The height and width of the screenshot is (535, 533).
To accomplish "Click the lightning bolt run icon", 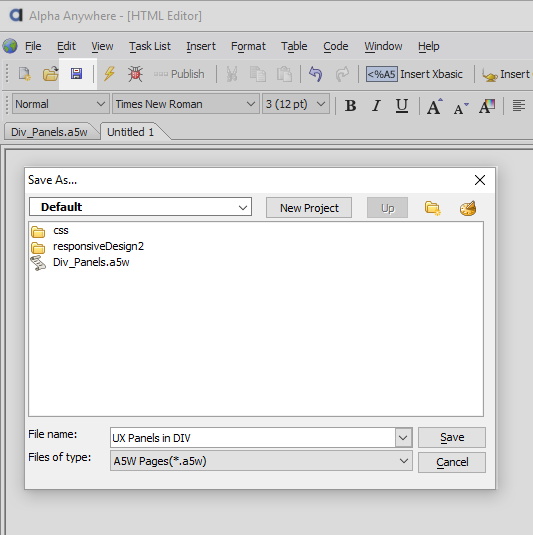I will (x=109, y=74).
